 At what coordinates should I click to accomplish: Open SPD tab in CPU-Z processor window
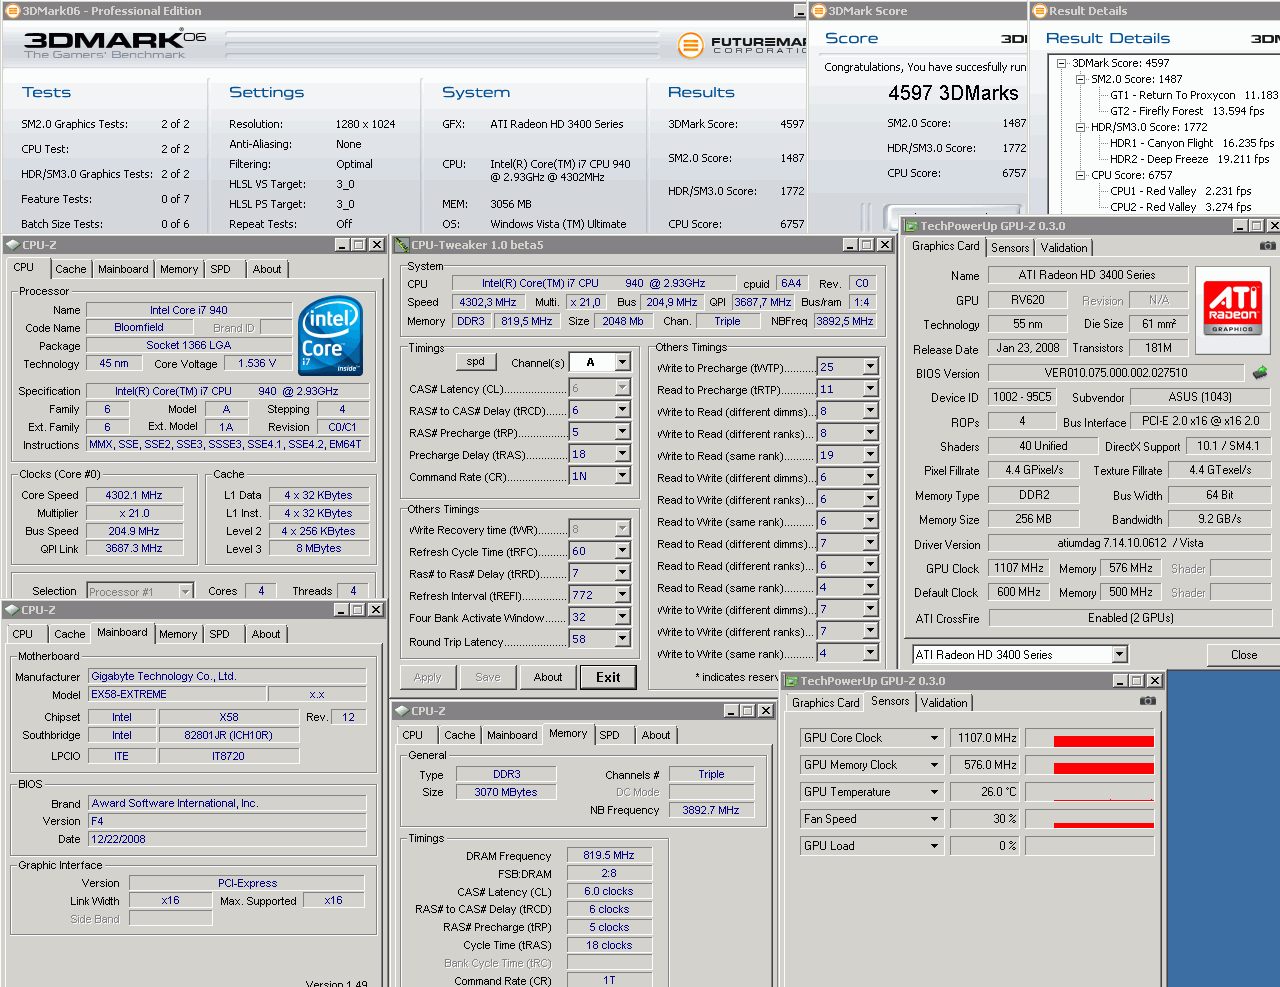[x=221, y=269]
